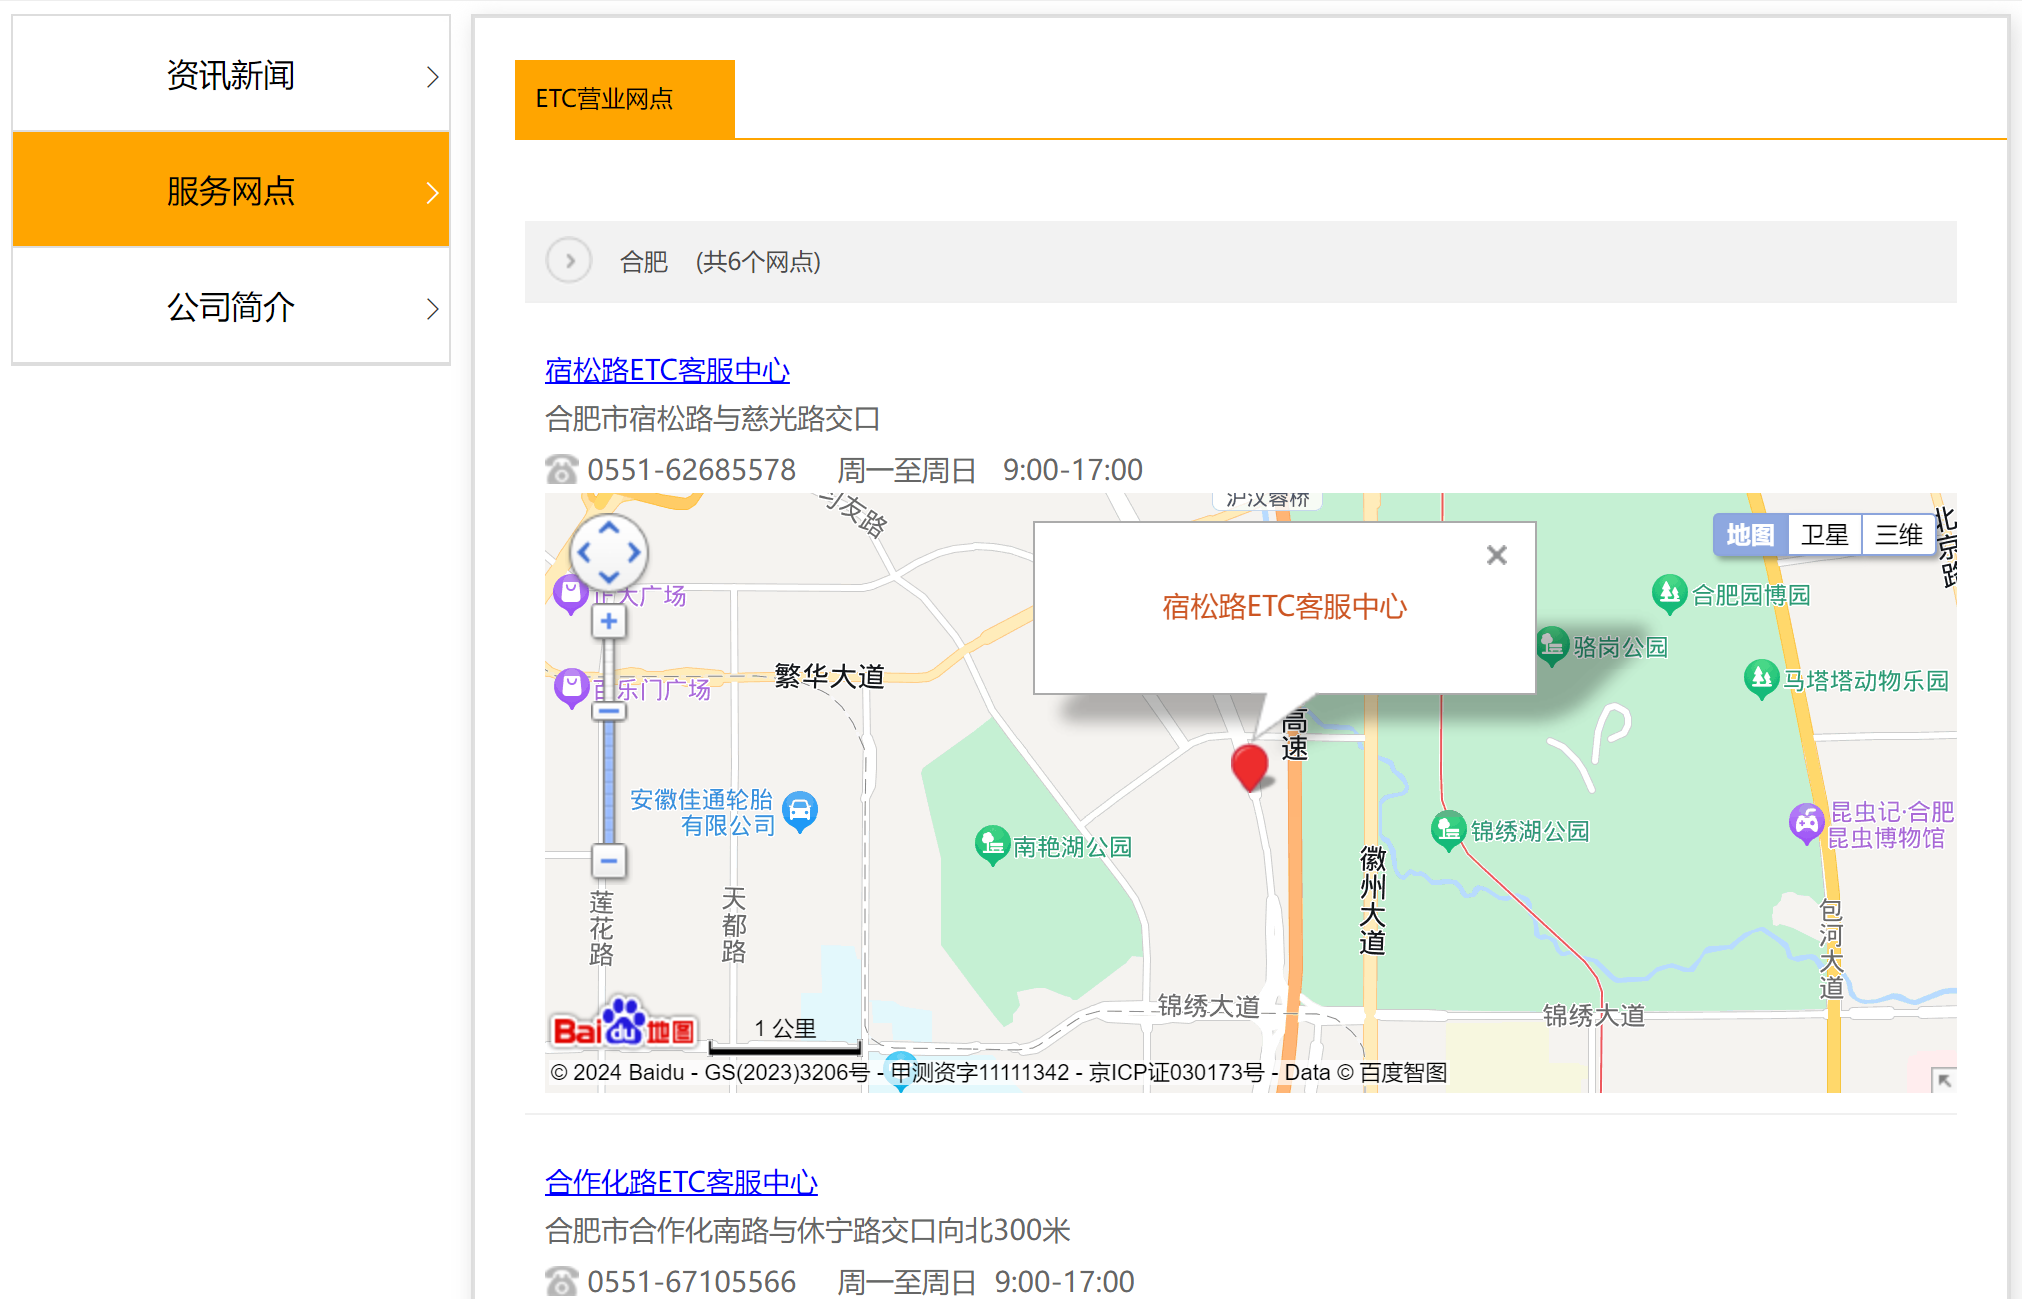Open the 资讯新闻 sidebar section

[231, 75]
